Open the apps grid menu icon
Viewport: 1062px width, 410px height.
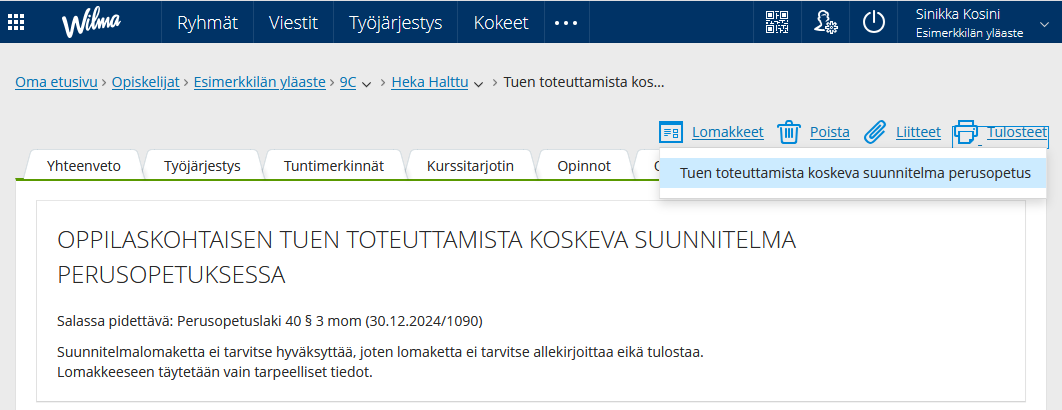(x=17, y=23)
